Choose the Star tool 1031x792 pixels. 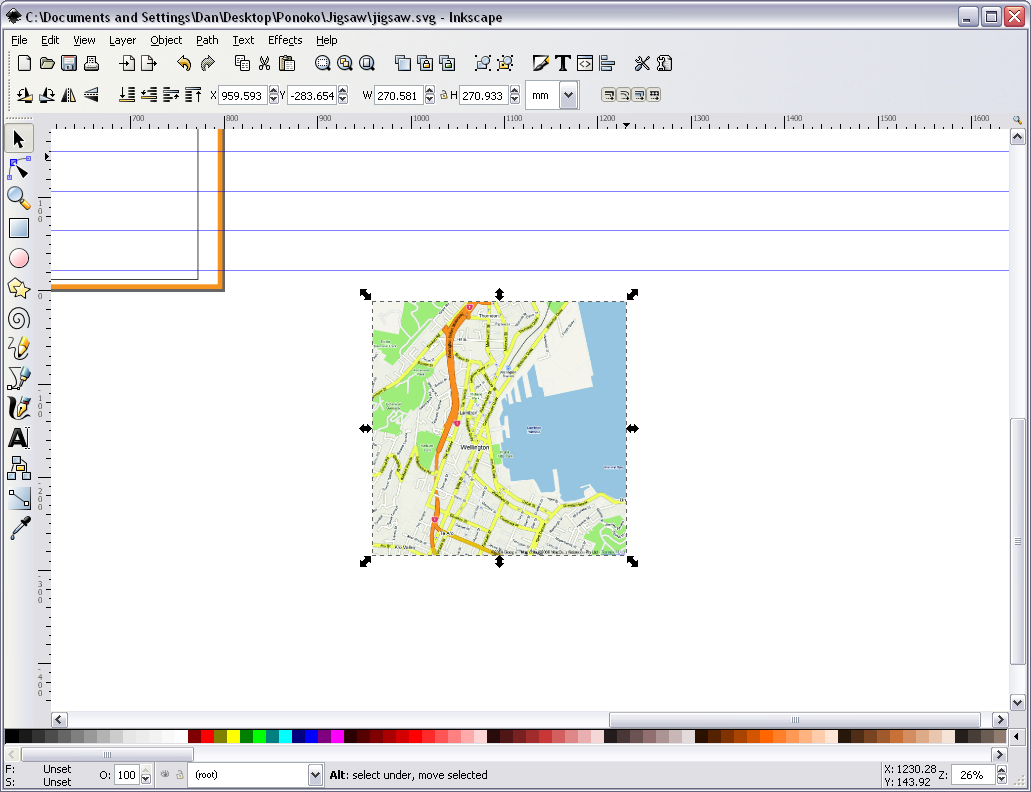point(18,288)
